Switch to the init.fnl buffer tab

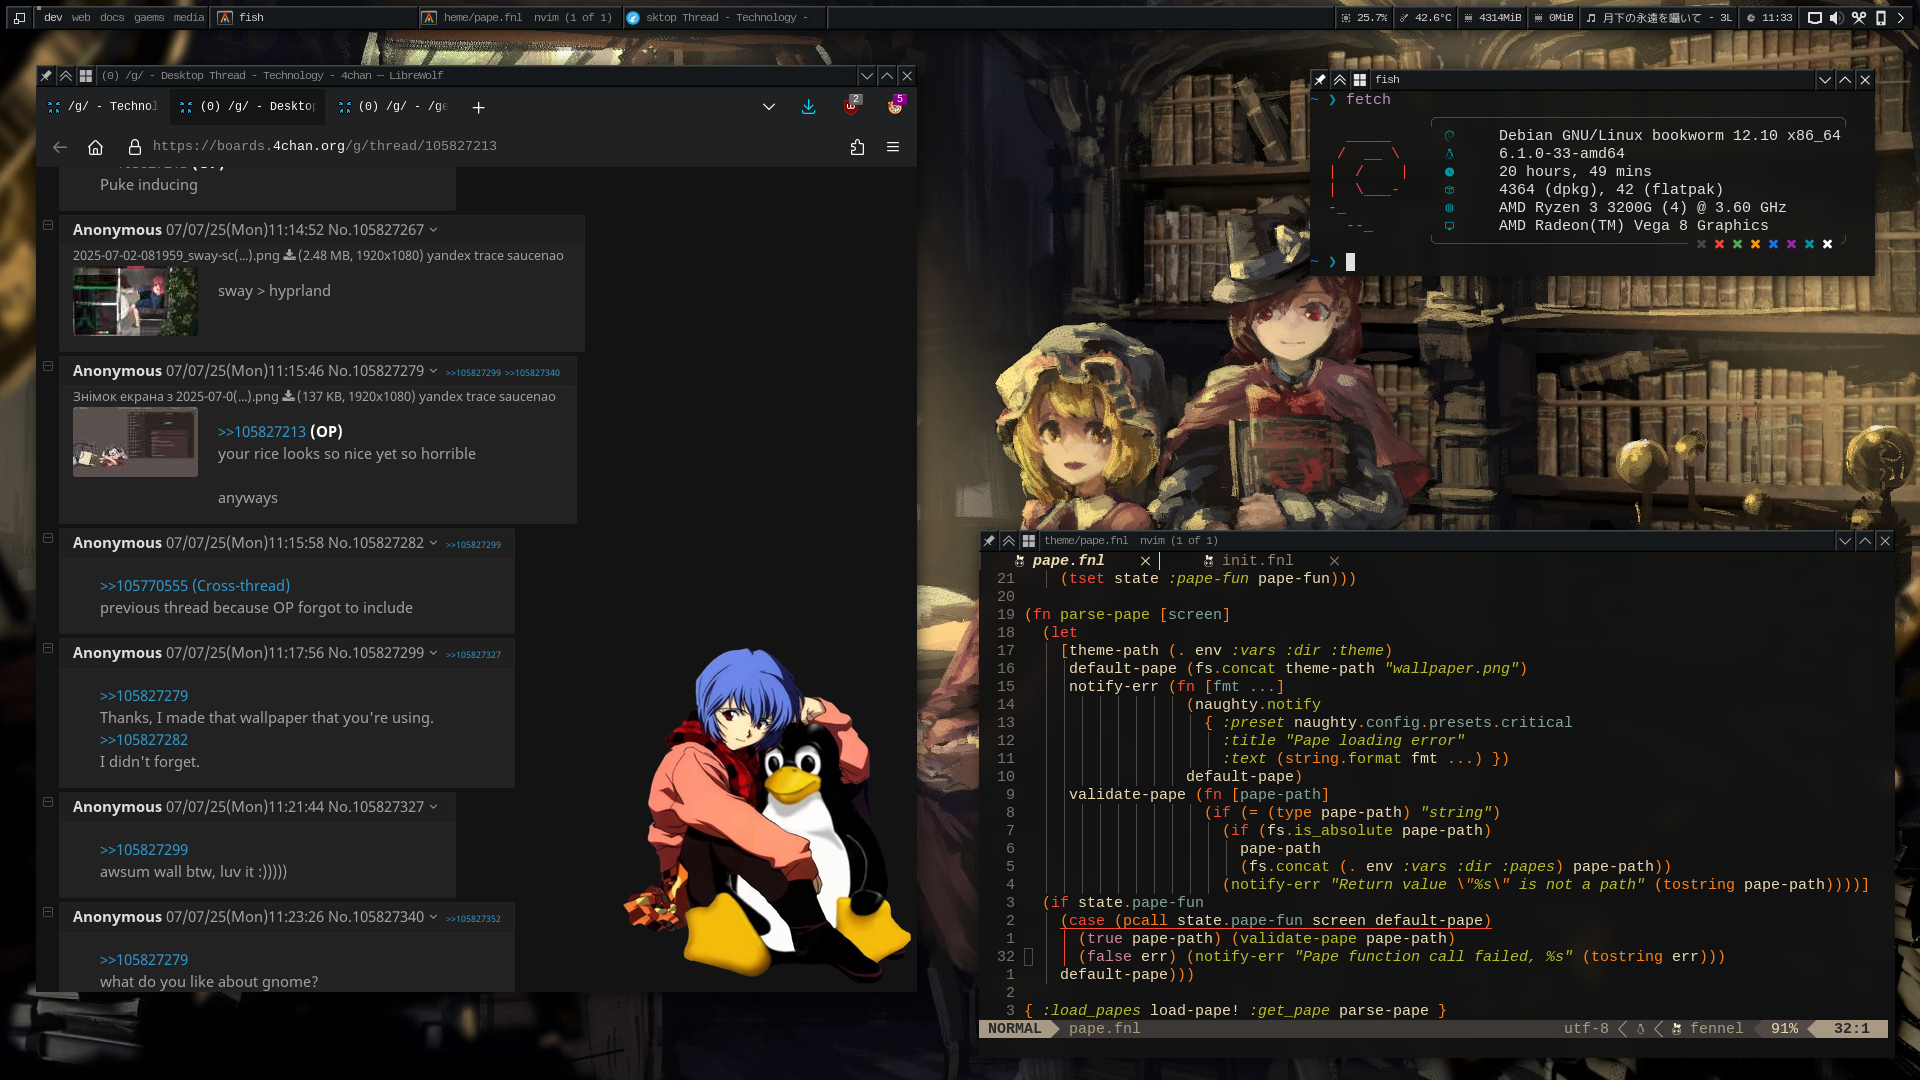point(1256,561)
